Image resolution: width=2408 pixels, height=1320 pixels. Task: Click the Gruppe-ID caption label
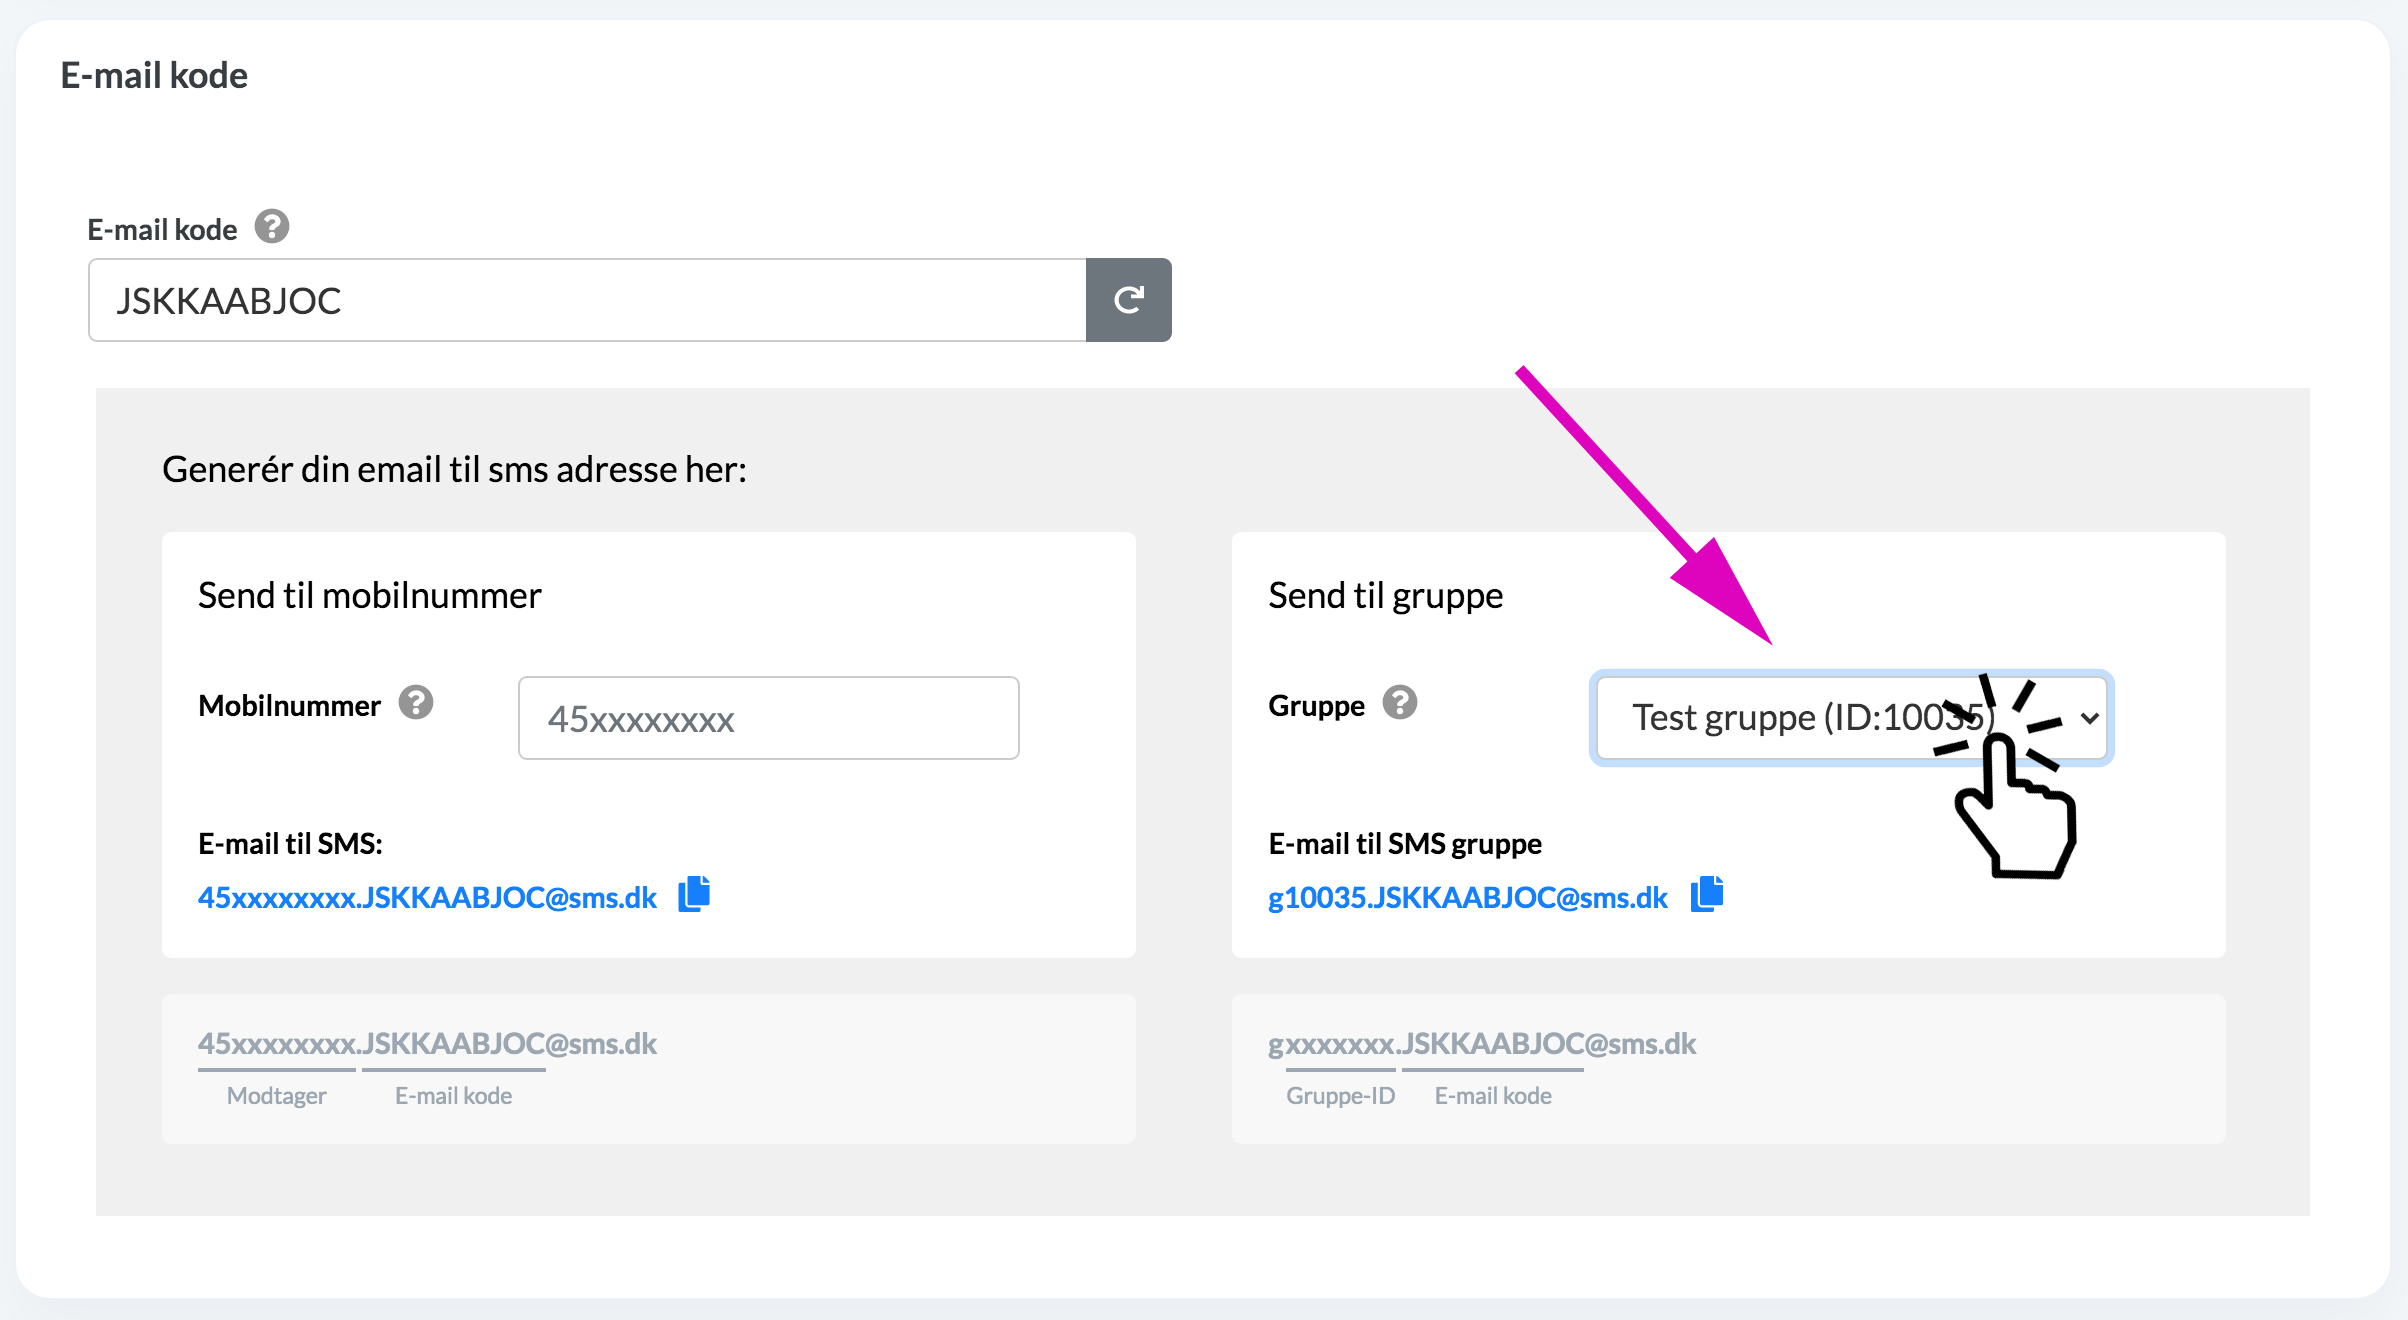[1340, 1095]
